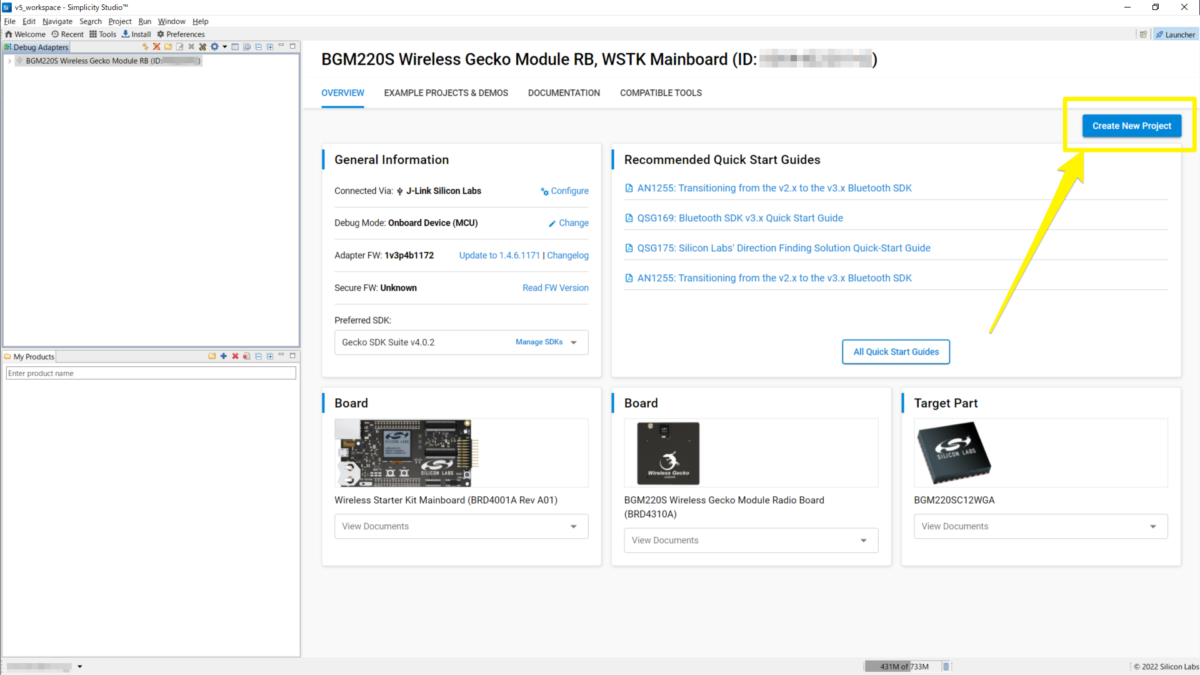
Task: Expand the BGM220S Wireless Gecko Module RB tree item
Action: (9, 61)
